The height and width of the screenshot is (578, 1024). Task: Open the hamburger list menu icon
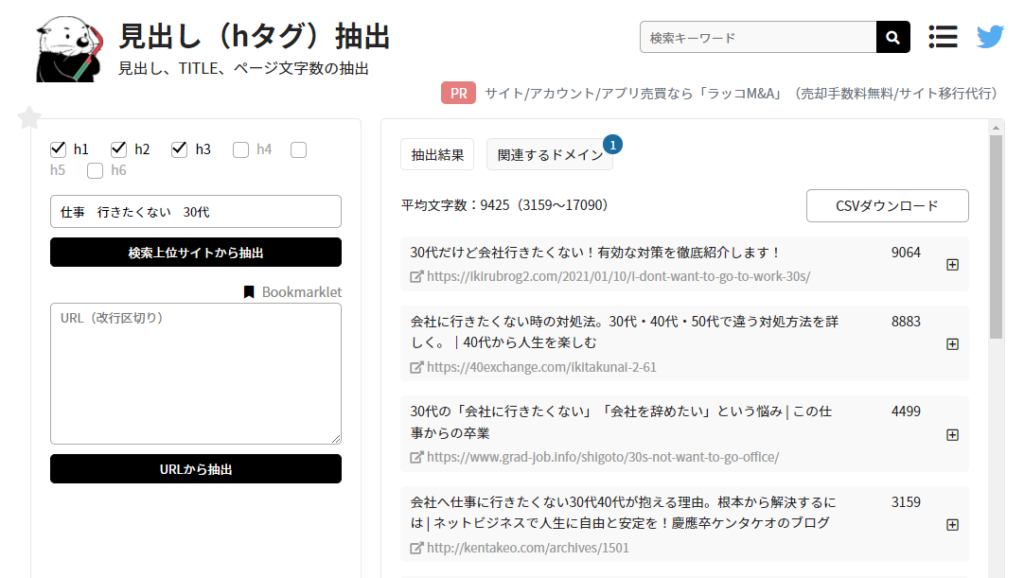943,37
